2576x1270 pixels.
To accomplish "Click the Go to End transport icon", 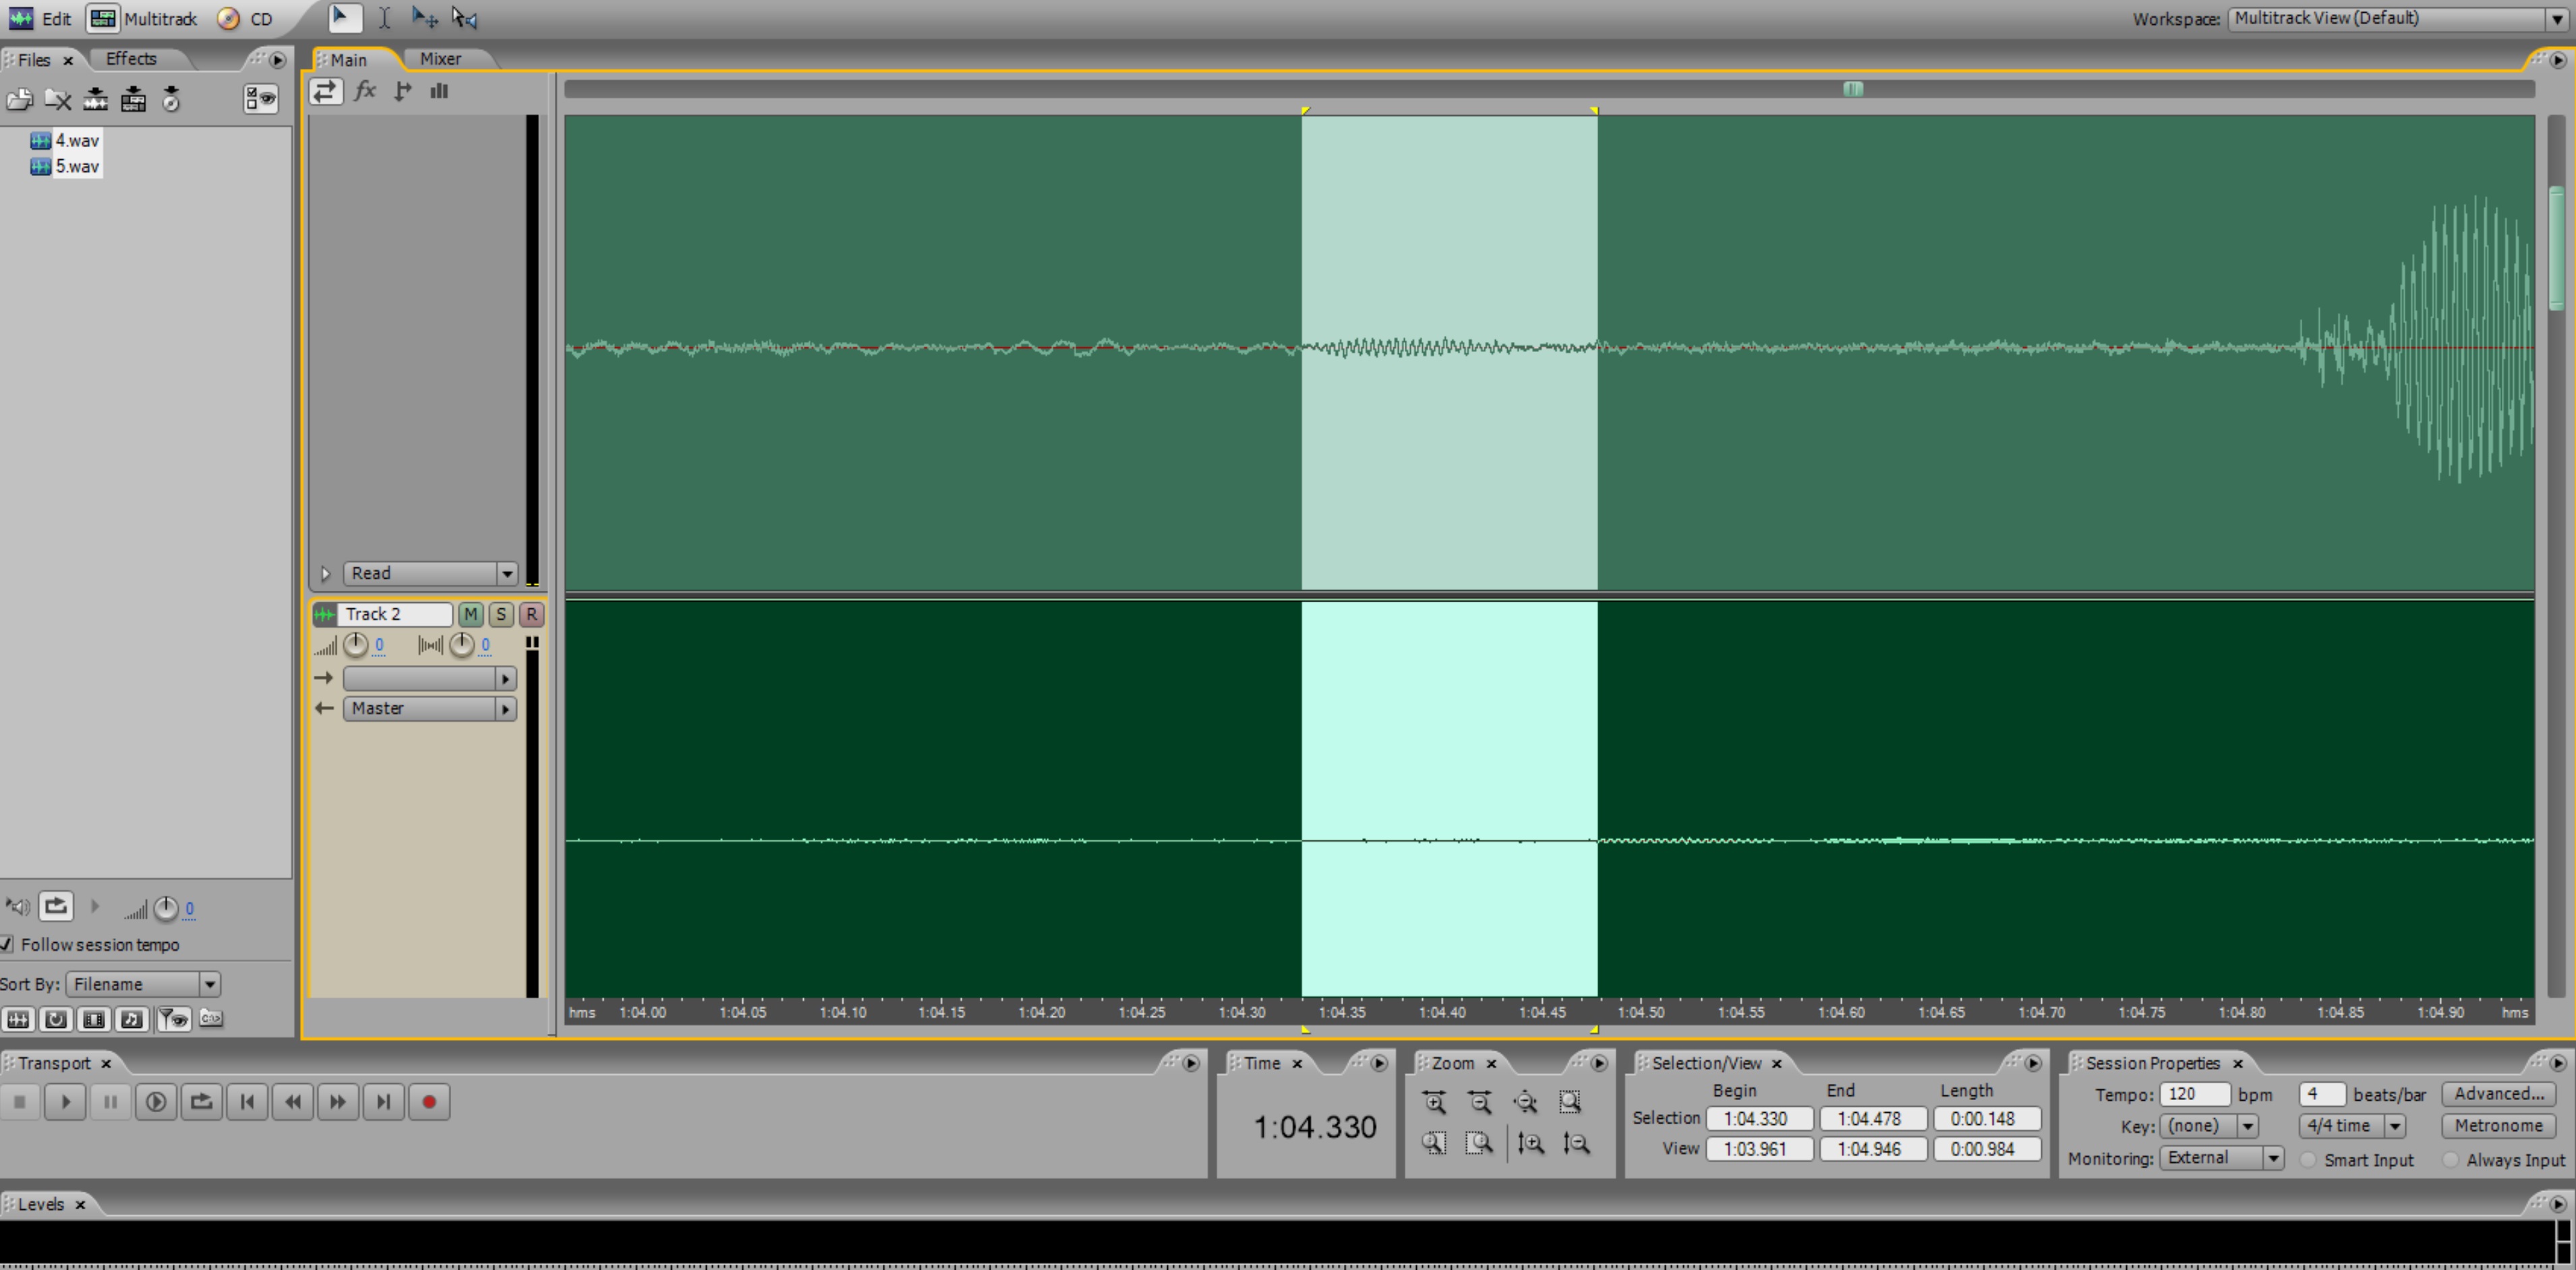I will click(x=383, y=1102).
